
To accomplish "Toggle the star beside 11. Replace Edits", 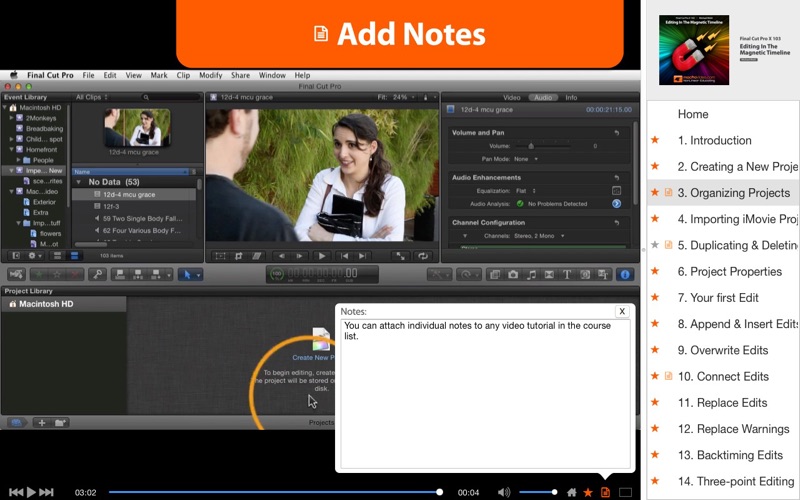I will pos(655,402).
